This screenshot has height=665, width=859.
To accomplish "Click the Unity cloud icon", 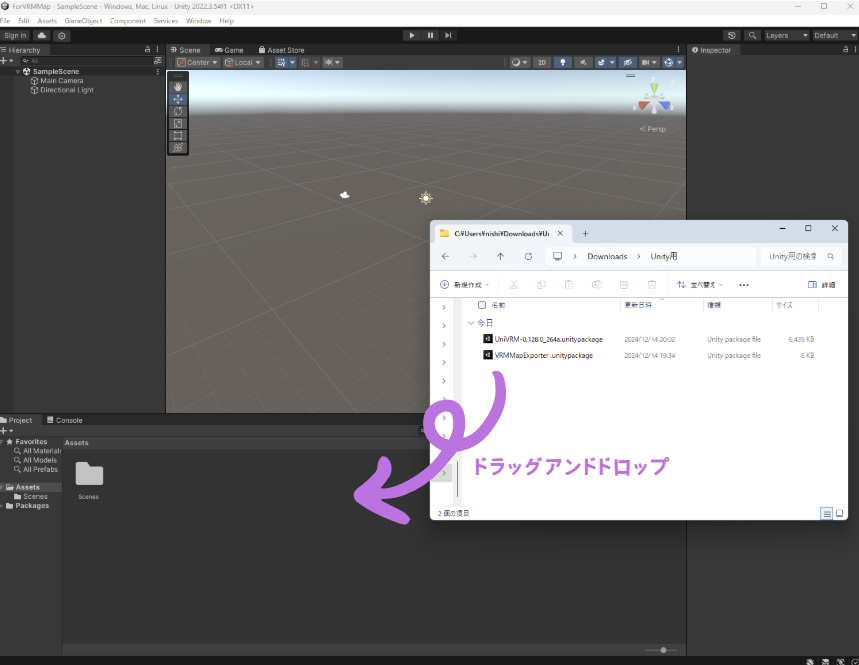I will [x=42, y=36].
